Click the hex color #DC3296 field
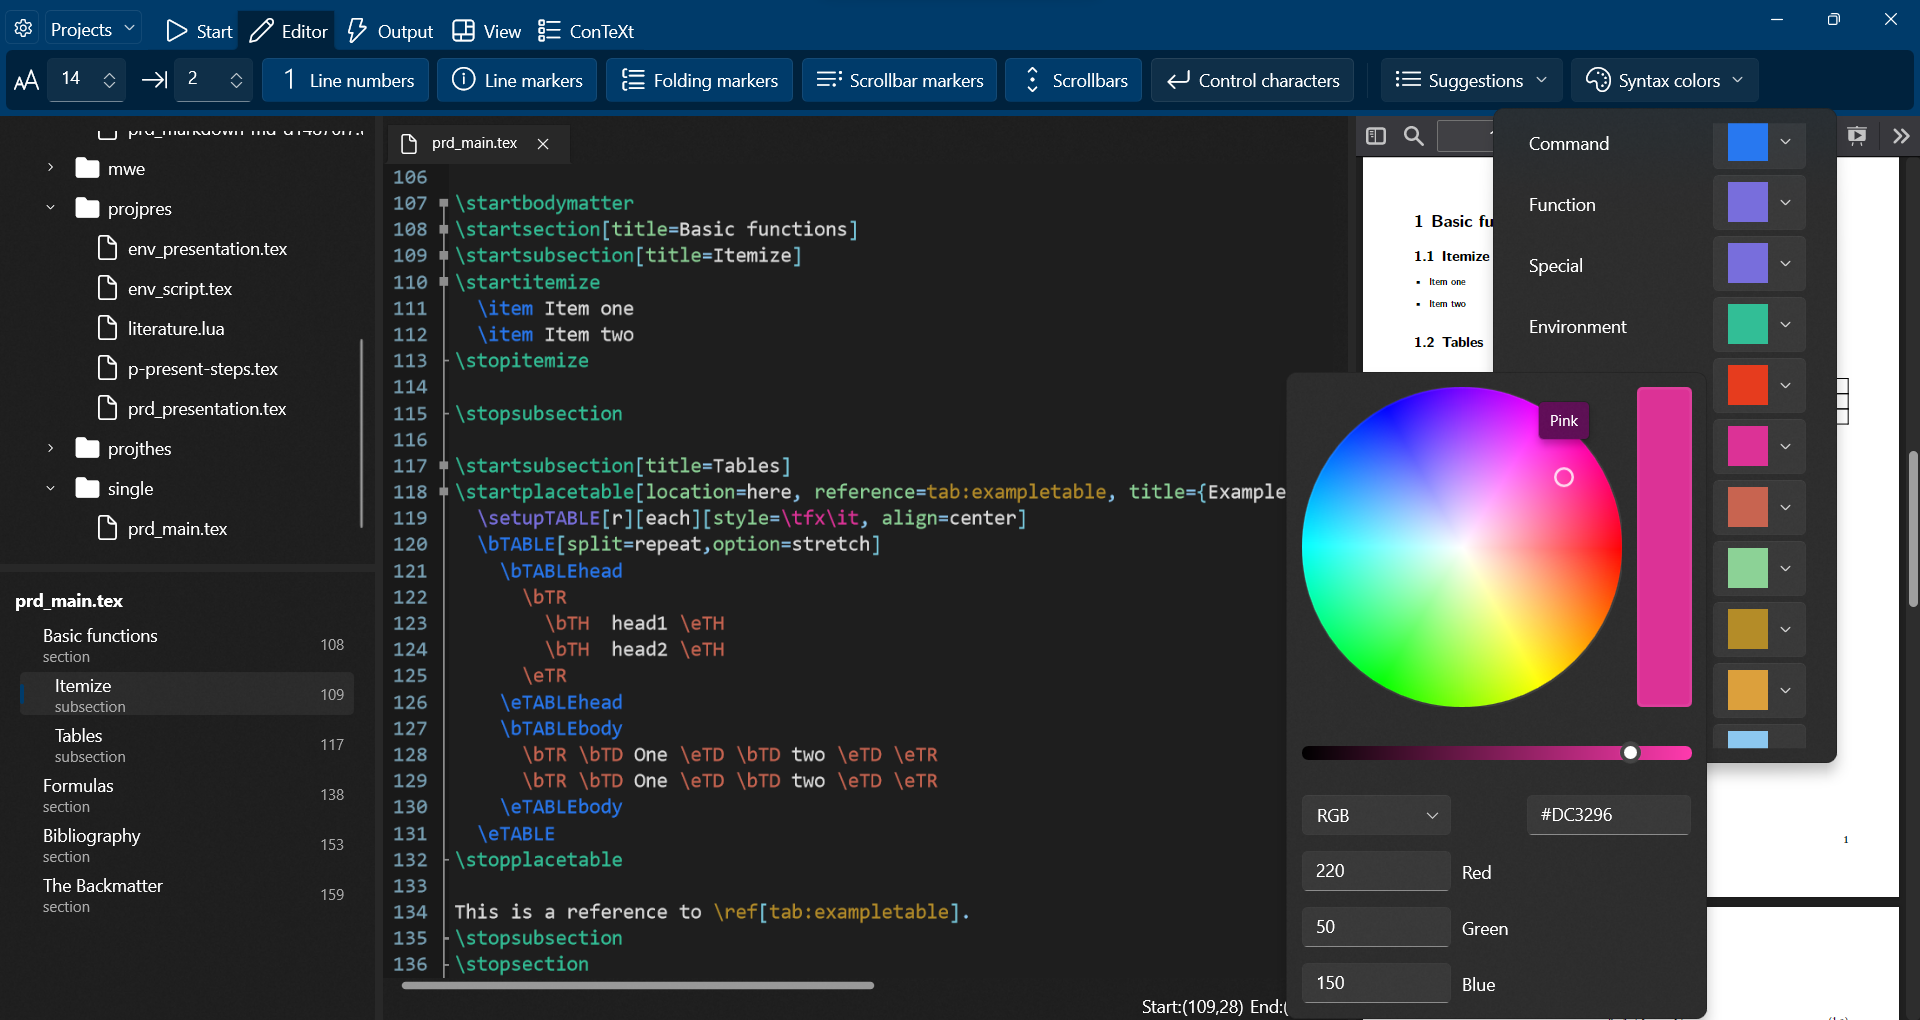 click(x=1608, y=815)
